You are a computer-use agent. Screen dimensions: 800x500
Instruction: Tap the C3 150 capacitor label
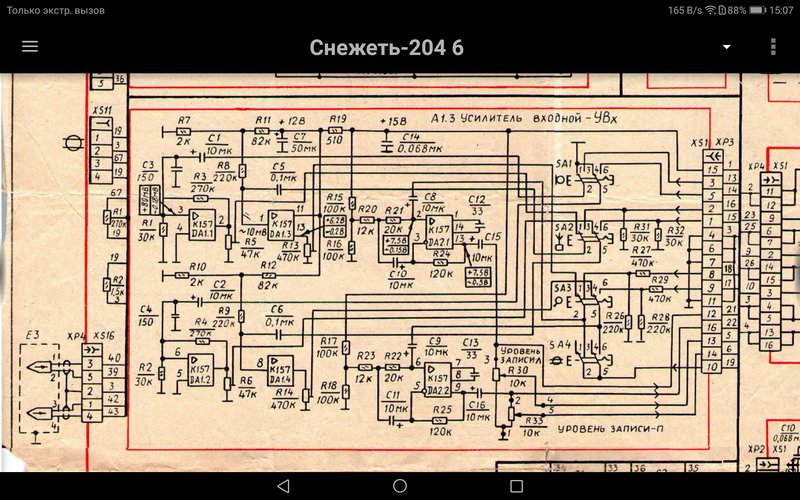click(147, 171)
